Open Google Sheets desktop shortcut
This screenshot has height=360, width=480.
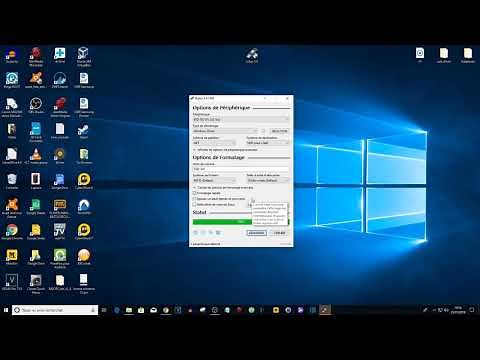tap(36, 207)
